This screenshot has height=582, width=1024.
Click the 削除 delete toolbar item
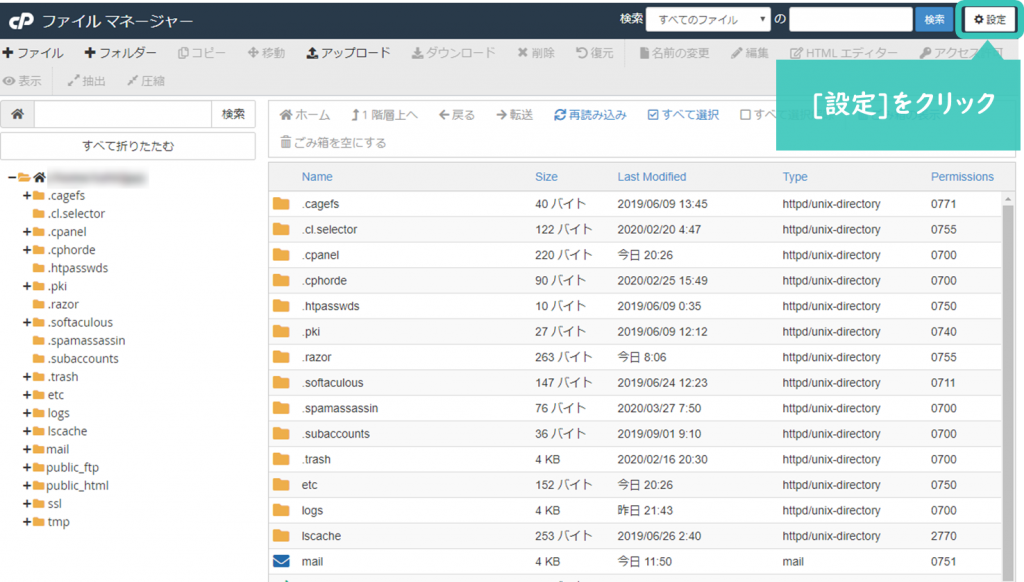click(x=536, y=53)
